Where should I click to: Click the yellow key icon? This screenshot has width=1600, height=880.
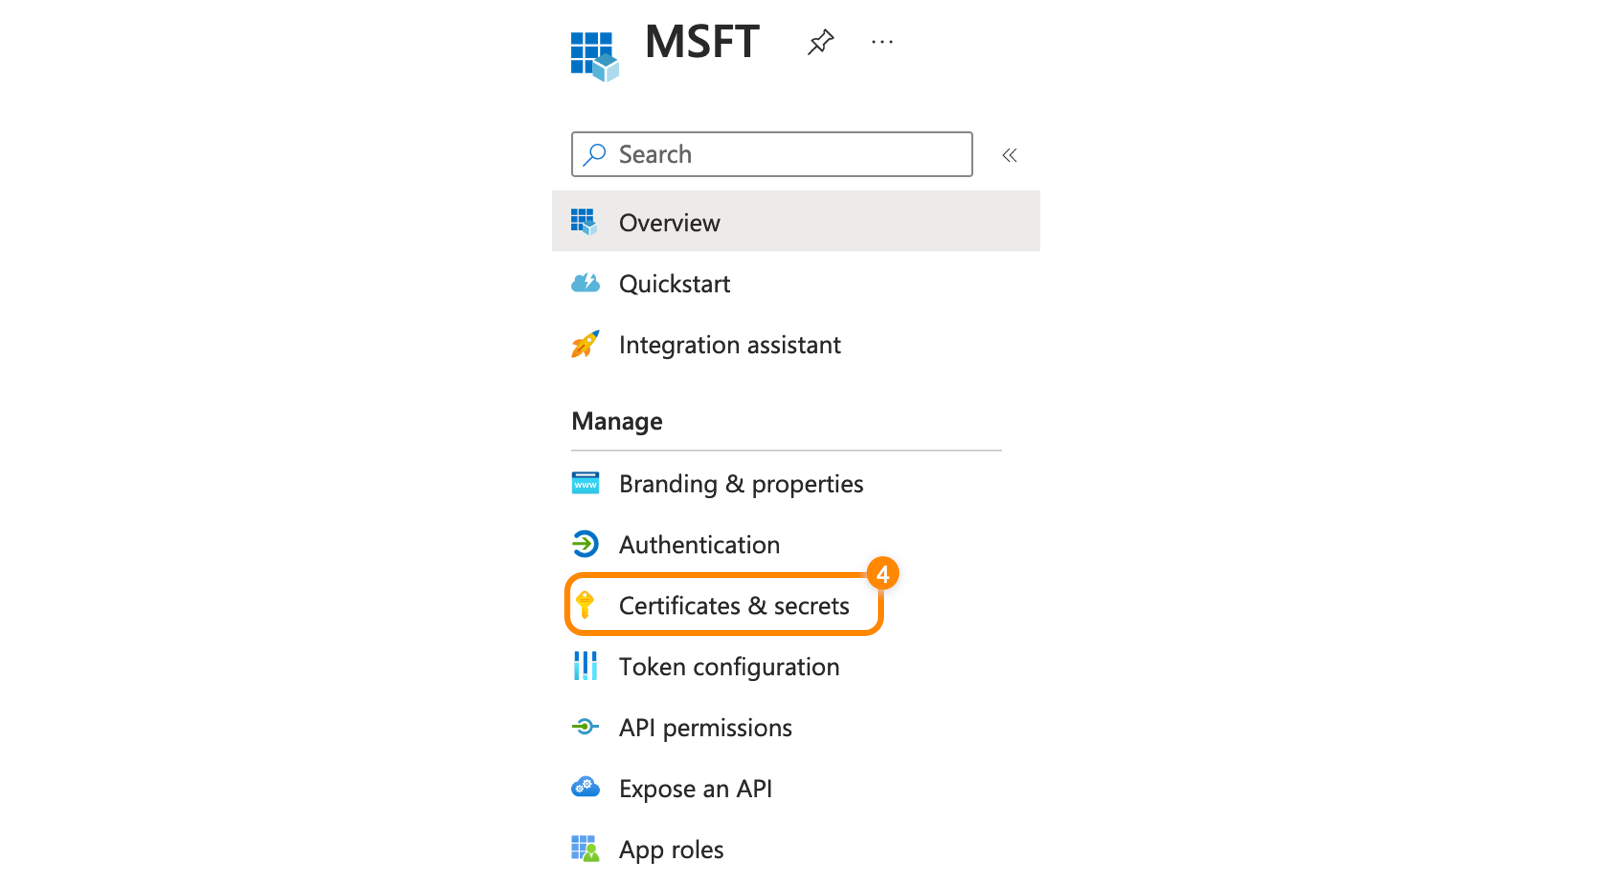[585, 605]
